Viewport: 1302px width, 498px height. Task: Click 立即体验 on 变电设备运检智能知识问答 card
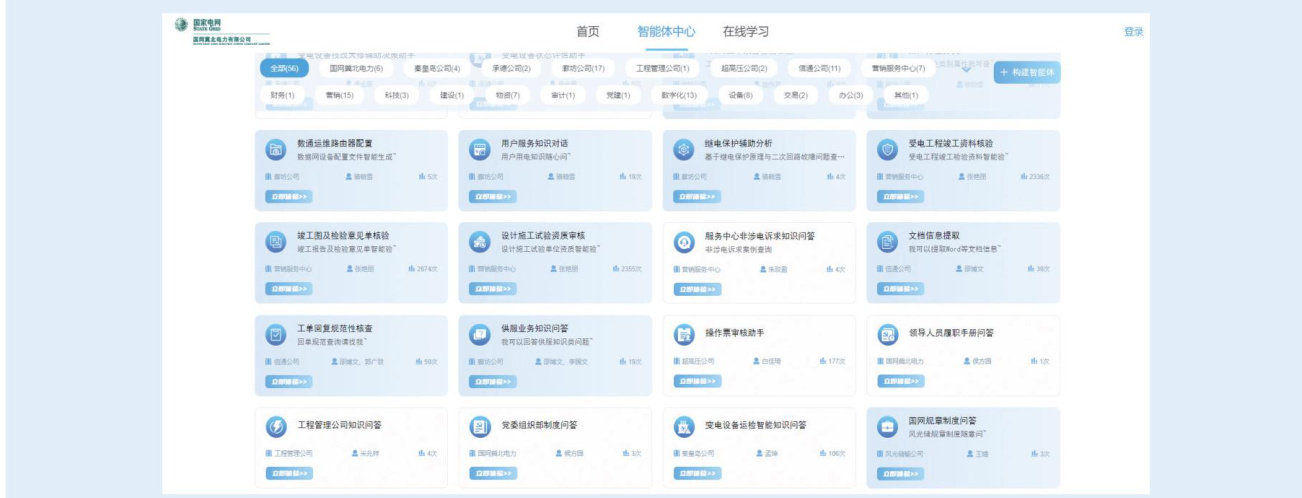(697, 473)
